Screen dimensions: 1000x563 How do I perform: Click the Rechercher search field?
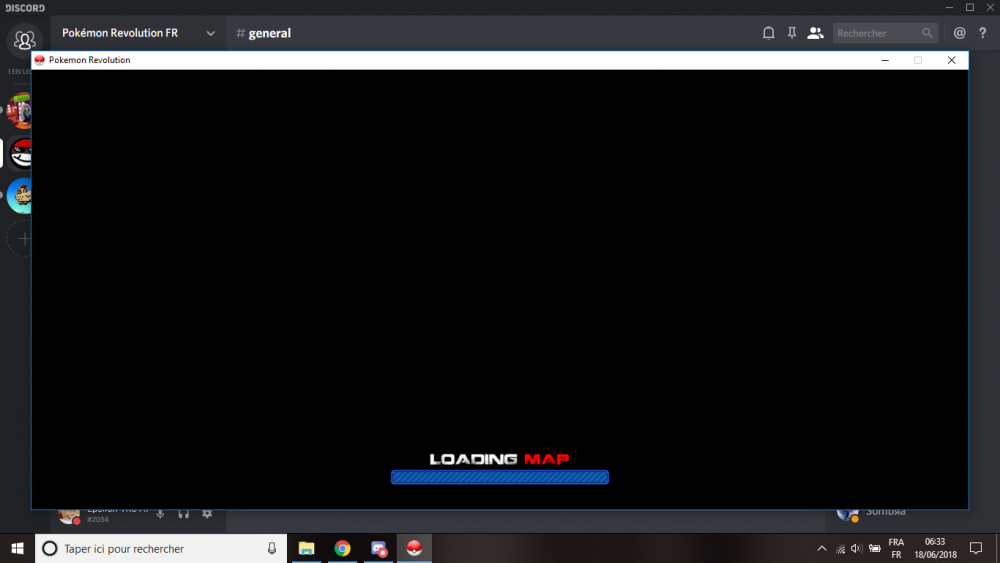pyautogui.click(x=885, y=33)
